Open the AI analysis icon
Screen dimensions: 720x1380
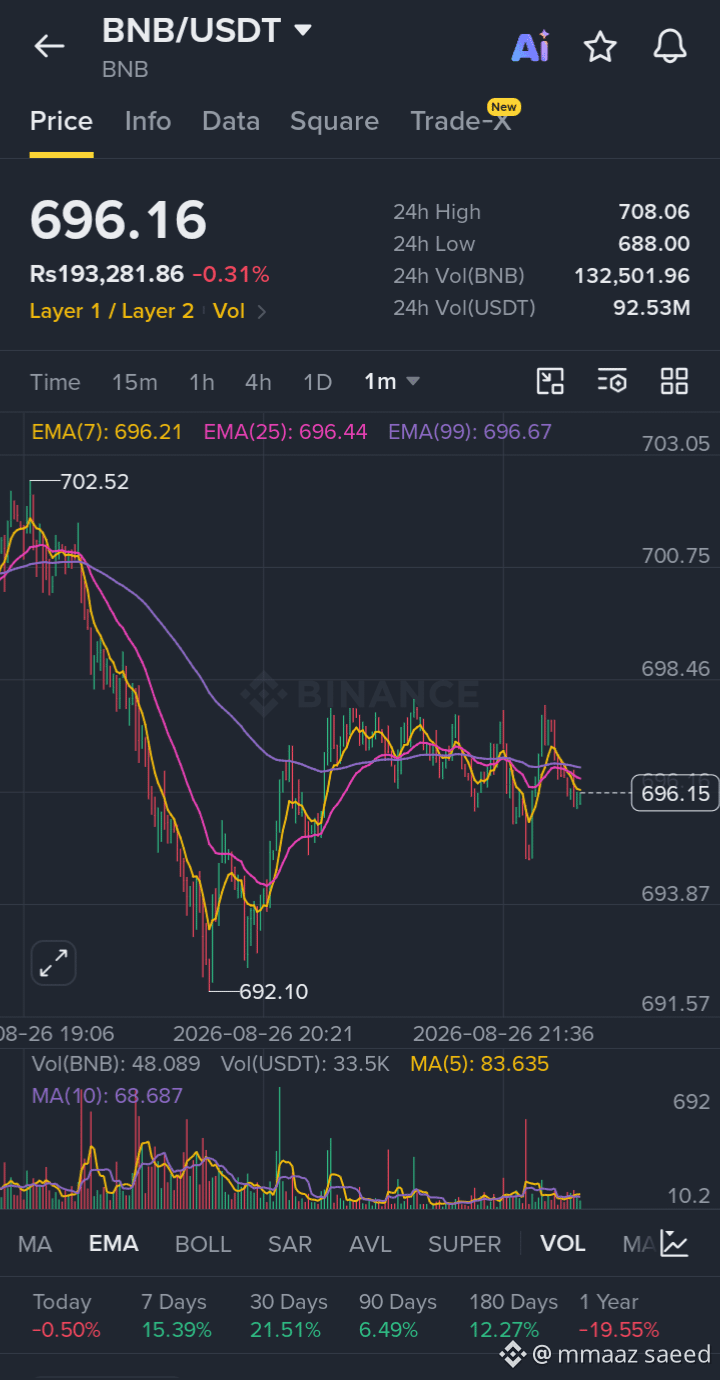pyautogui.click(x=530, y=46)
